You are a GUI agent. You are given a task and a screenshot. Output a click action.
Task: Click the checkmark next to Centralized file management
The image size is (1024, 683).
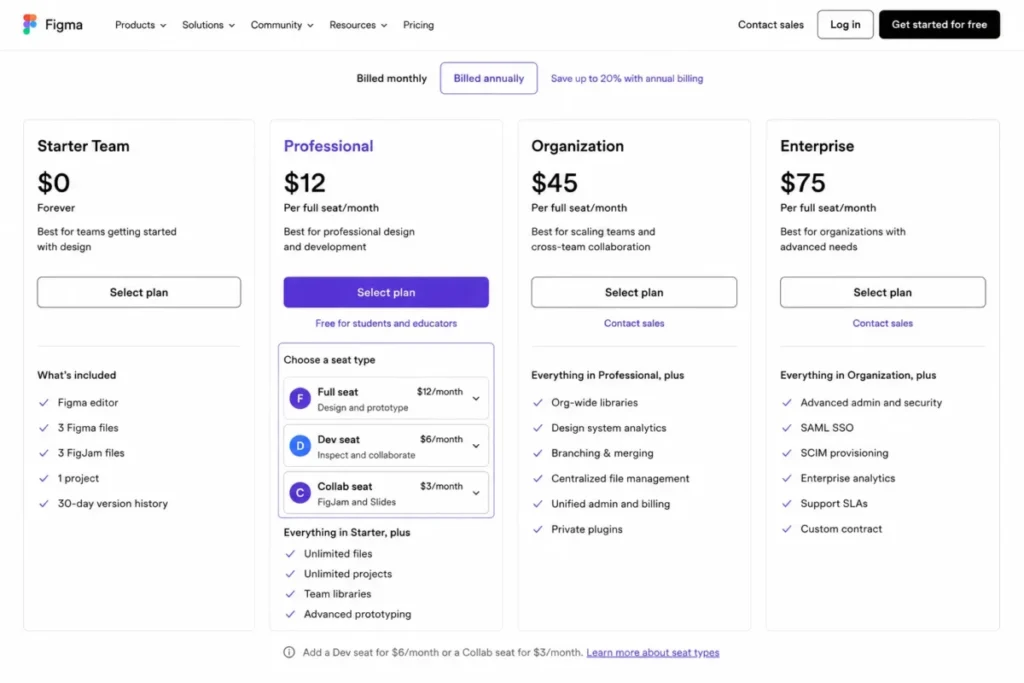537,479
